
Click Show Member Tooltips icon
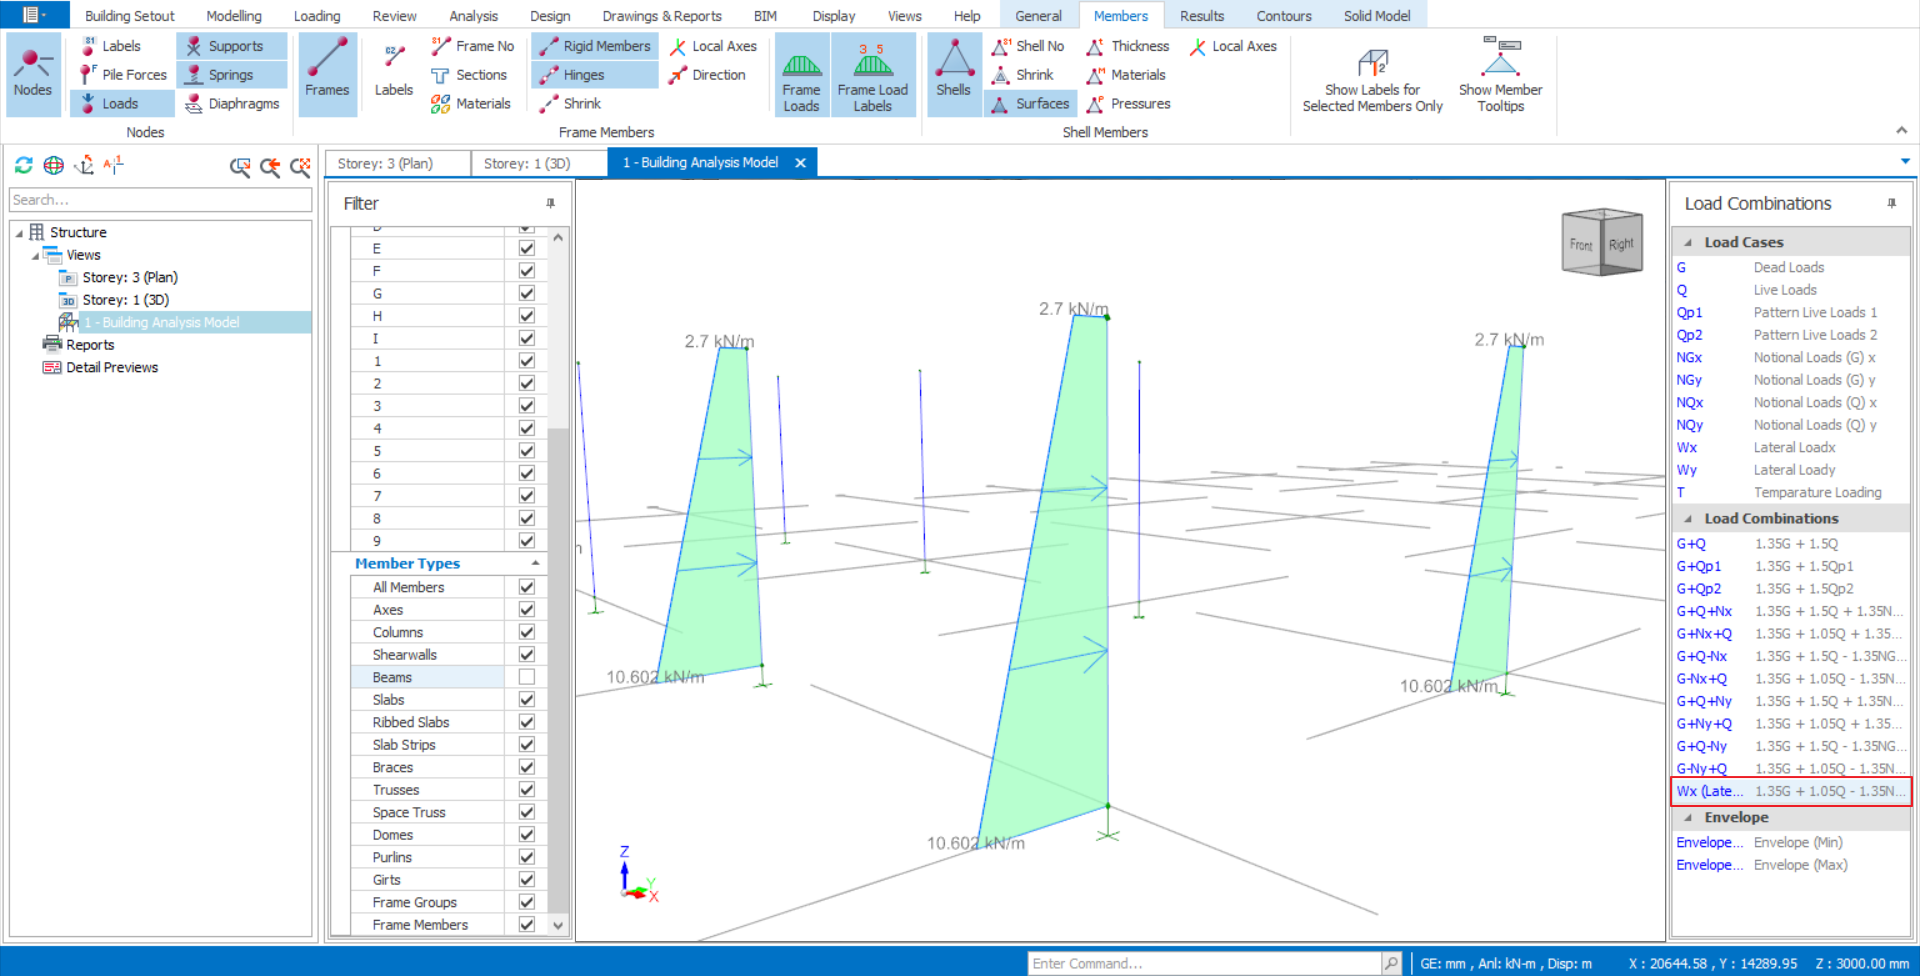coord(1500,75)
